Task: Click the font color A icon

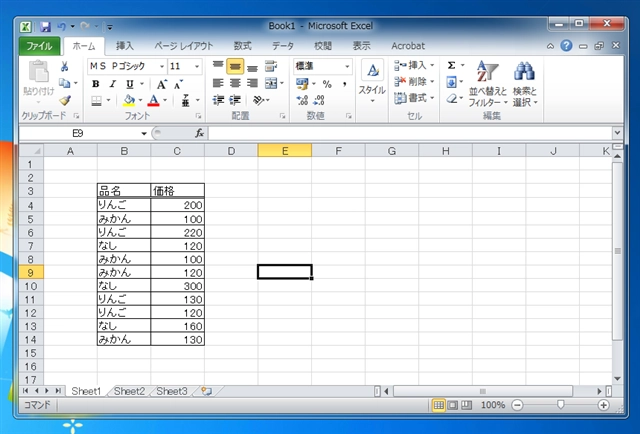Action: pos(153,100)
